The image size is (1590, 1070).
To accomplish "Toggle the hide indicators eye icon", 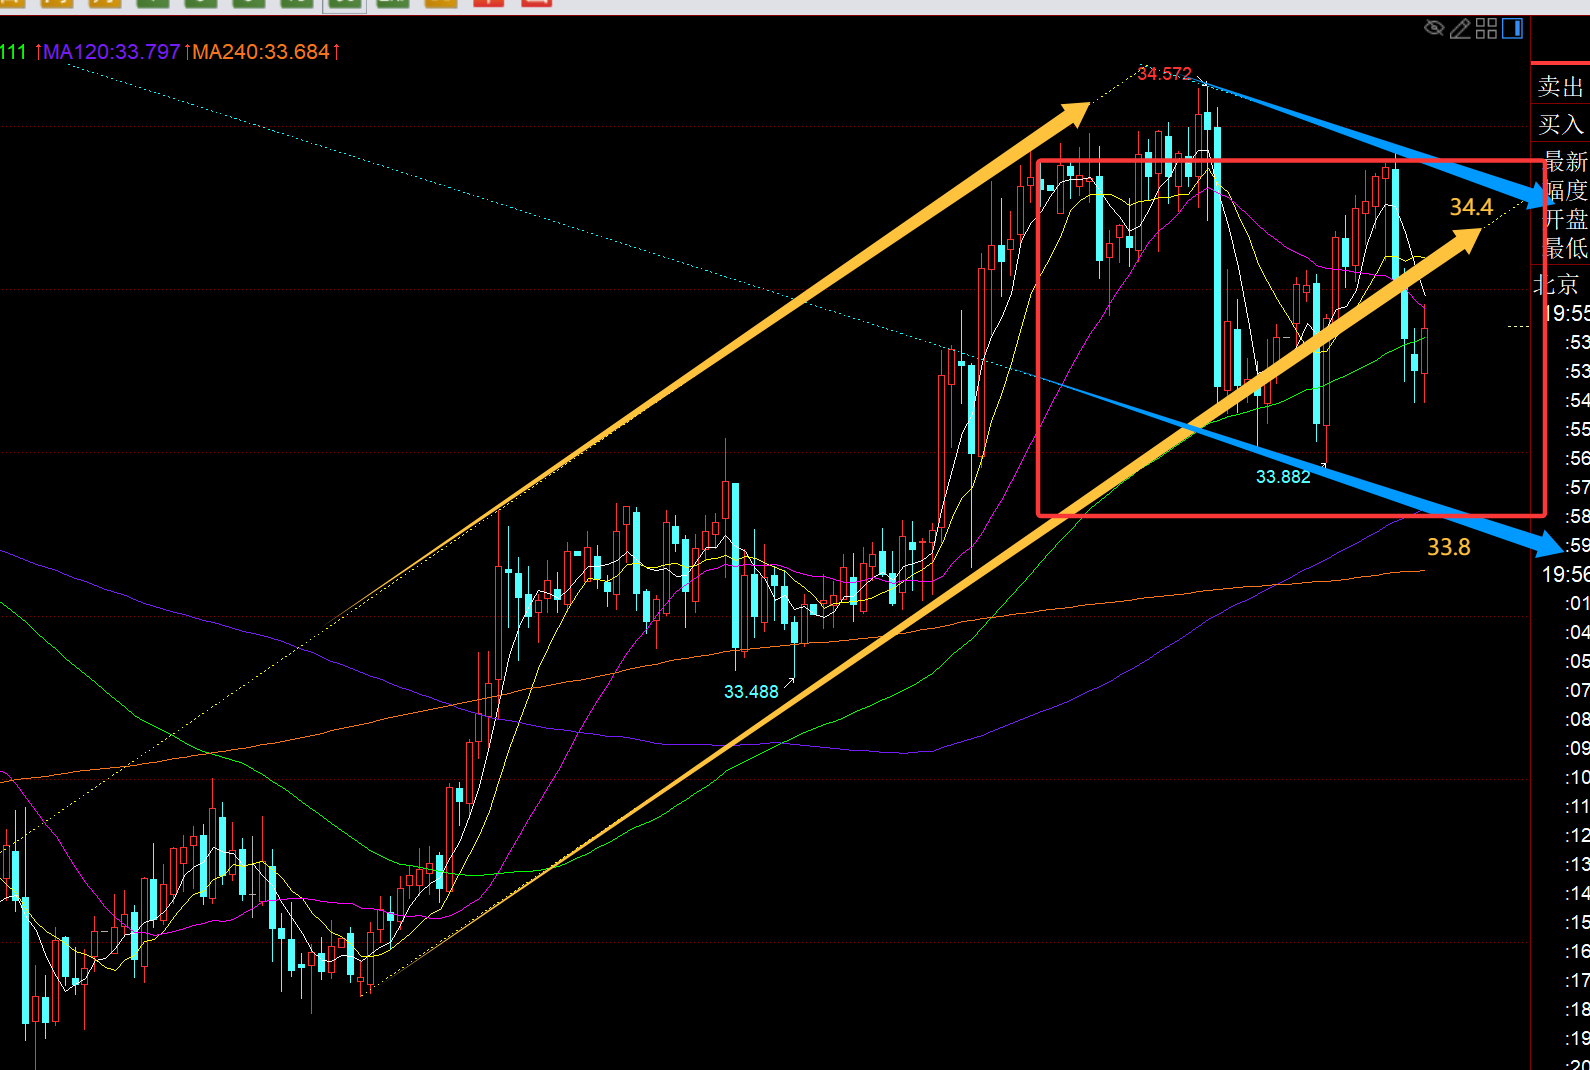I will coord(1434,28).
